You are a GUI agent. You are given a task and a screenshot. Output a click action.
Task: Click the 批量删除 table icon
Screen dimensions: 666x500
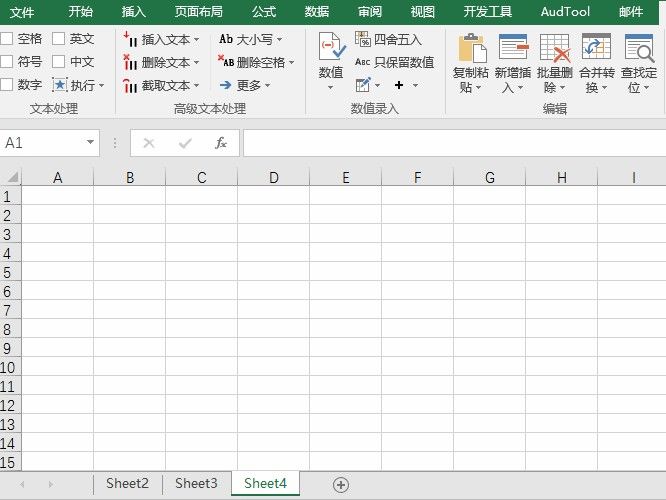point(555,48)
